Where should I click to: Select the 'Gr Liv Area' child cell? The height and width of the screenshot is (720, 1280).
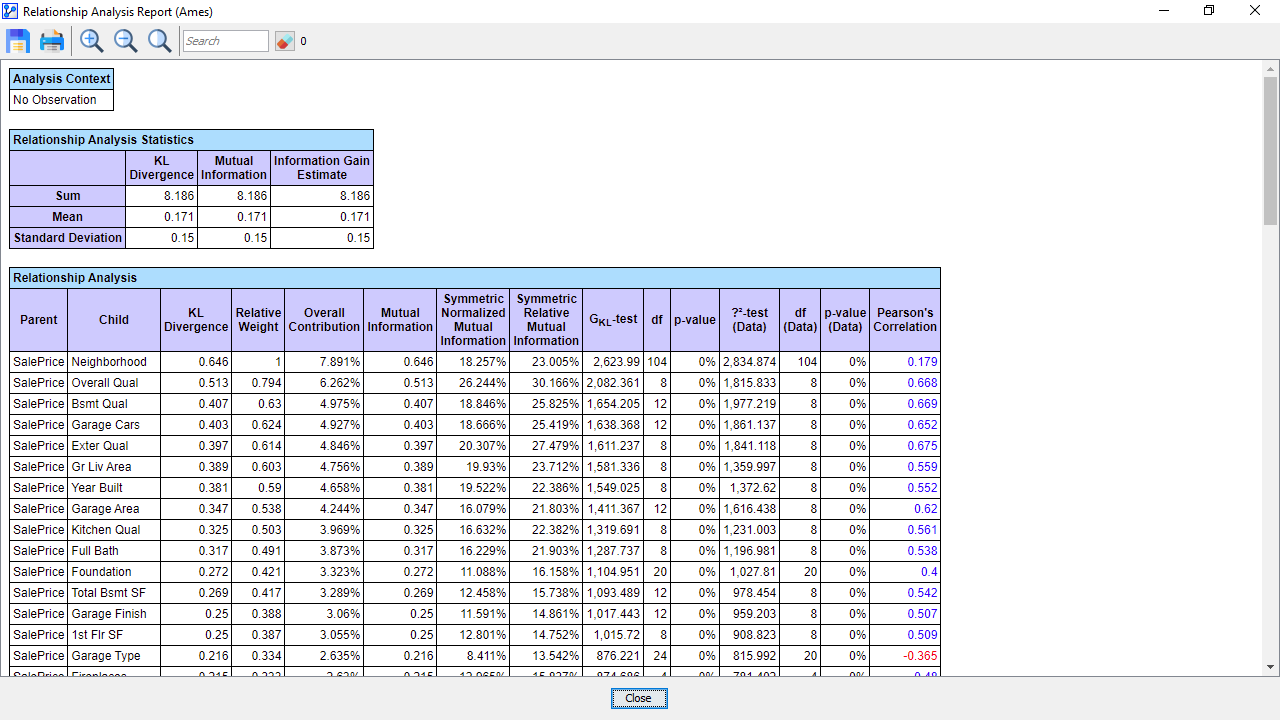coord(114,467)
